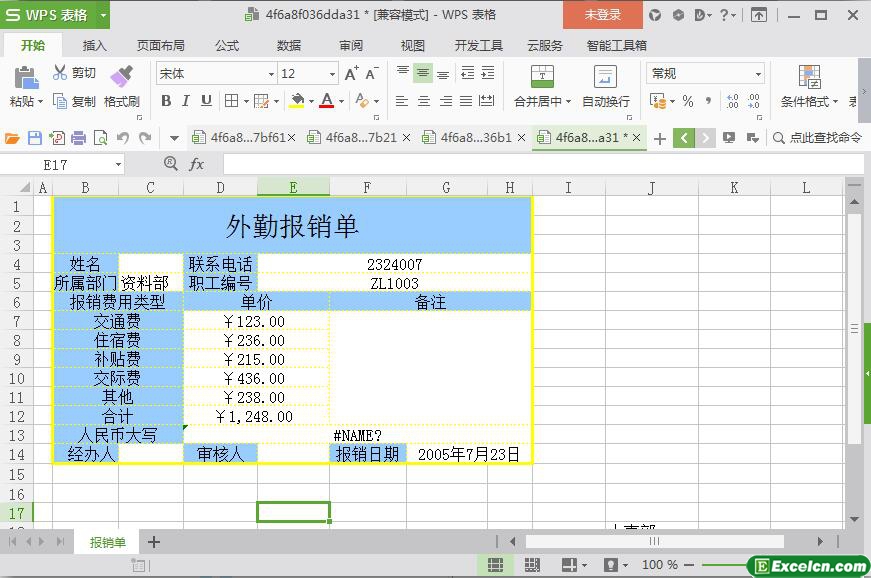Click the 未登录 login button
Screen dimensions: 871x578
point(602,15)
